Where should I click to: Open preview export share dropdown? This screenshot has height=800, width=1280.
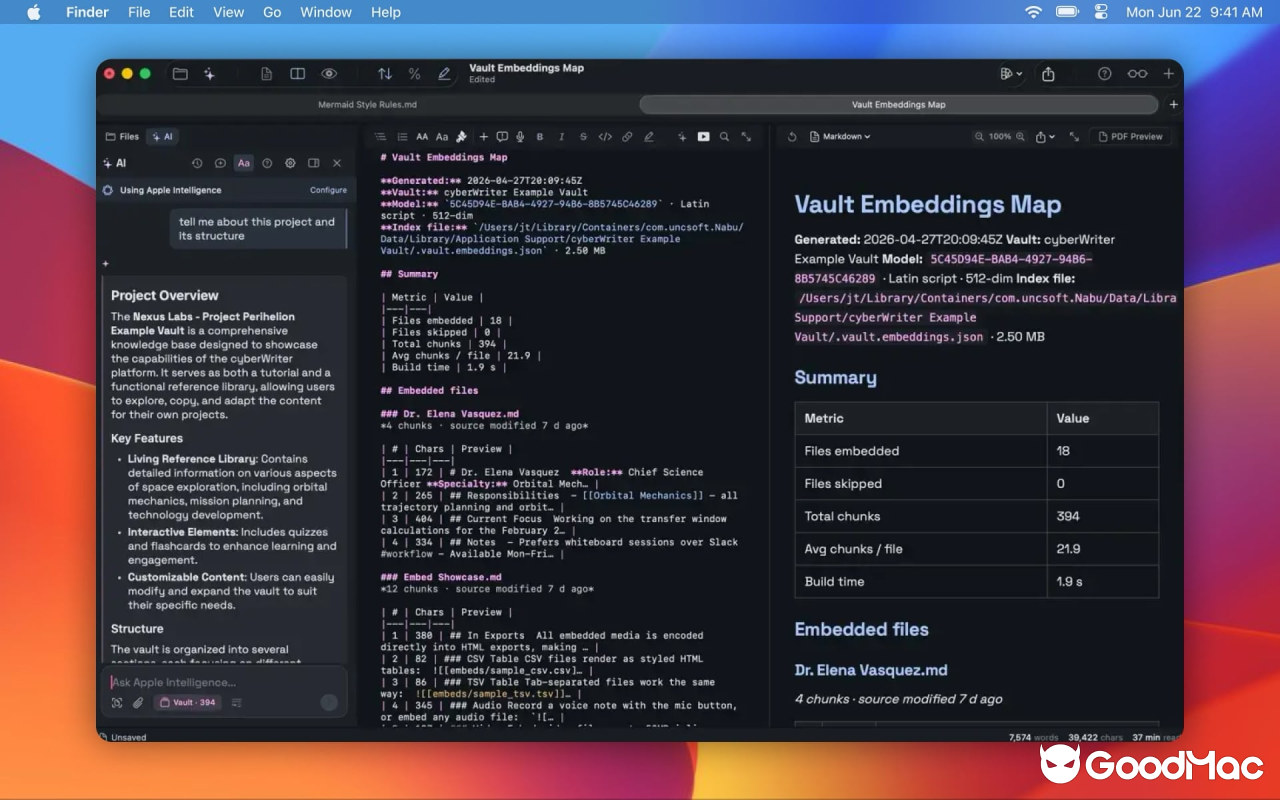[1045, 137]
